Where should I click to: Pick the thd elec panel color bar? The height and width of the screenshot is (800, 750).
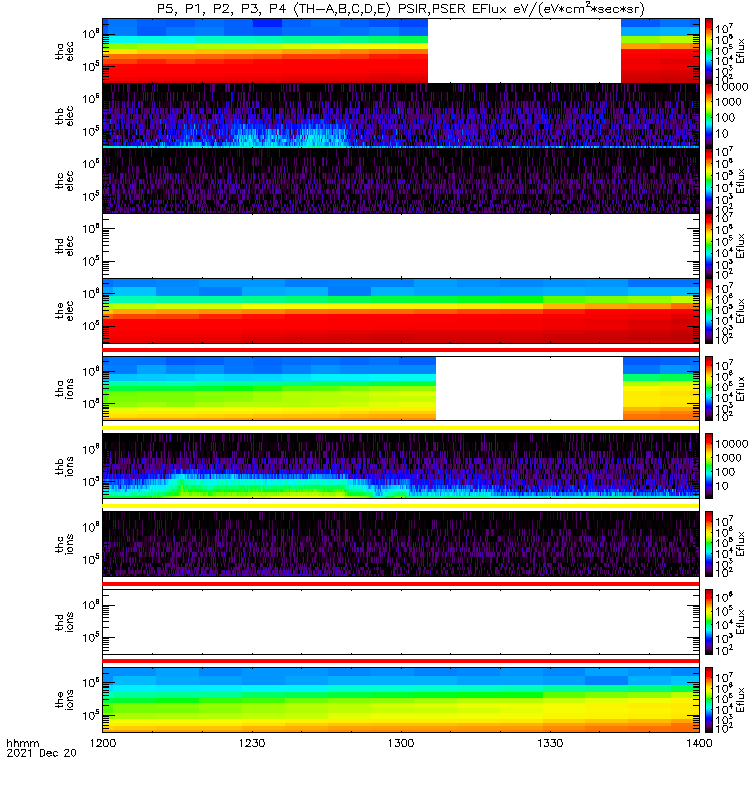tap(709, 245)
